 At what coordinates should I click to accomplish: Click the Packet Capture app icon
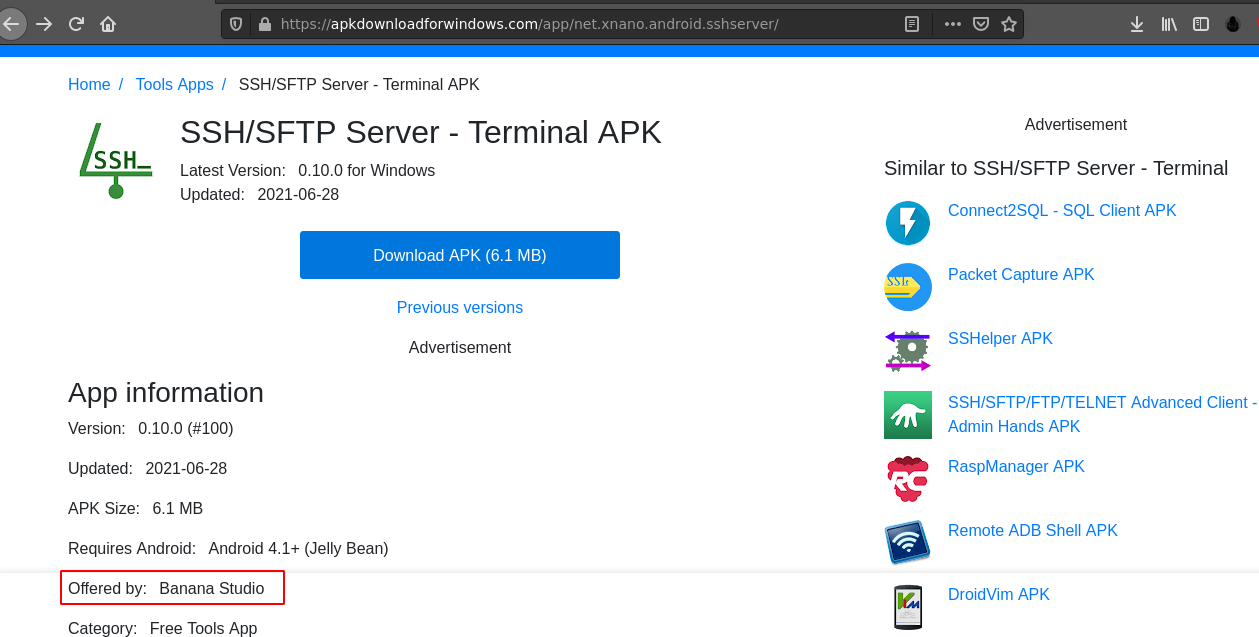(x=908, y=287)
